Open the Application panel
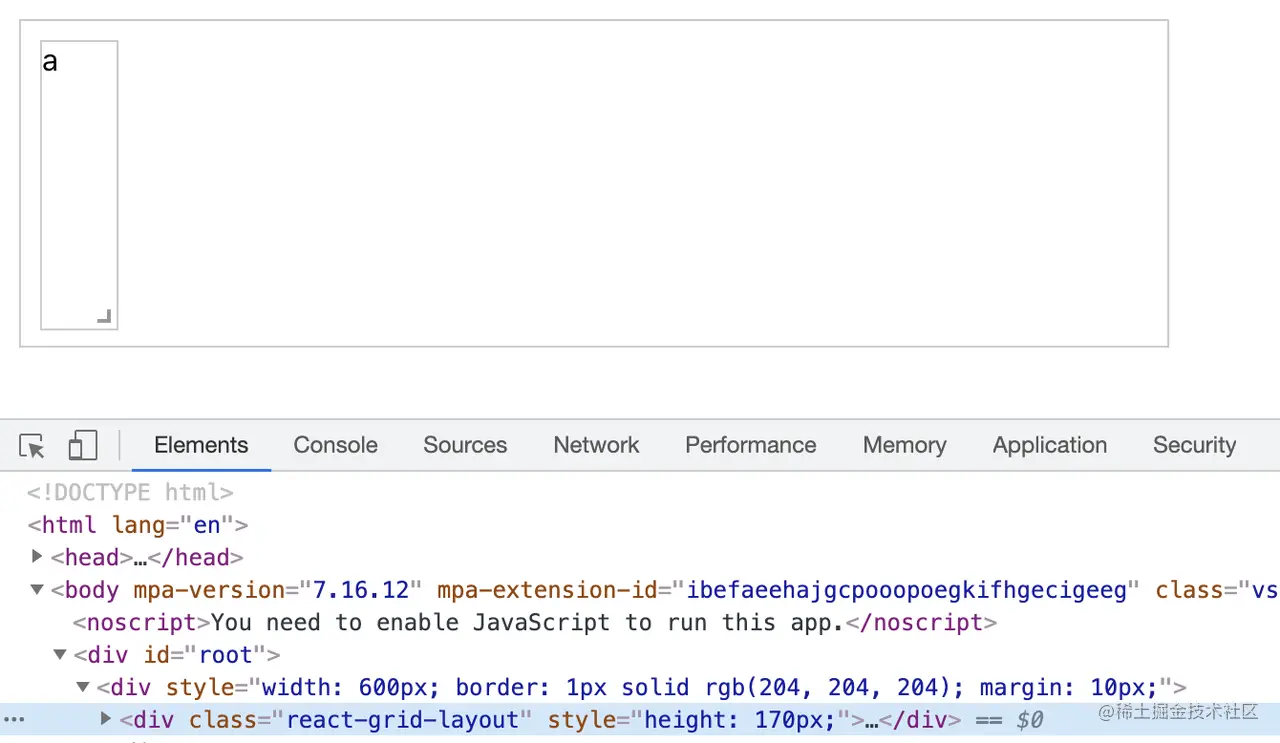Screen dimensions: 1280x743 click(x=1049, y=446)
